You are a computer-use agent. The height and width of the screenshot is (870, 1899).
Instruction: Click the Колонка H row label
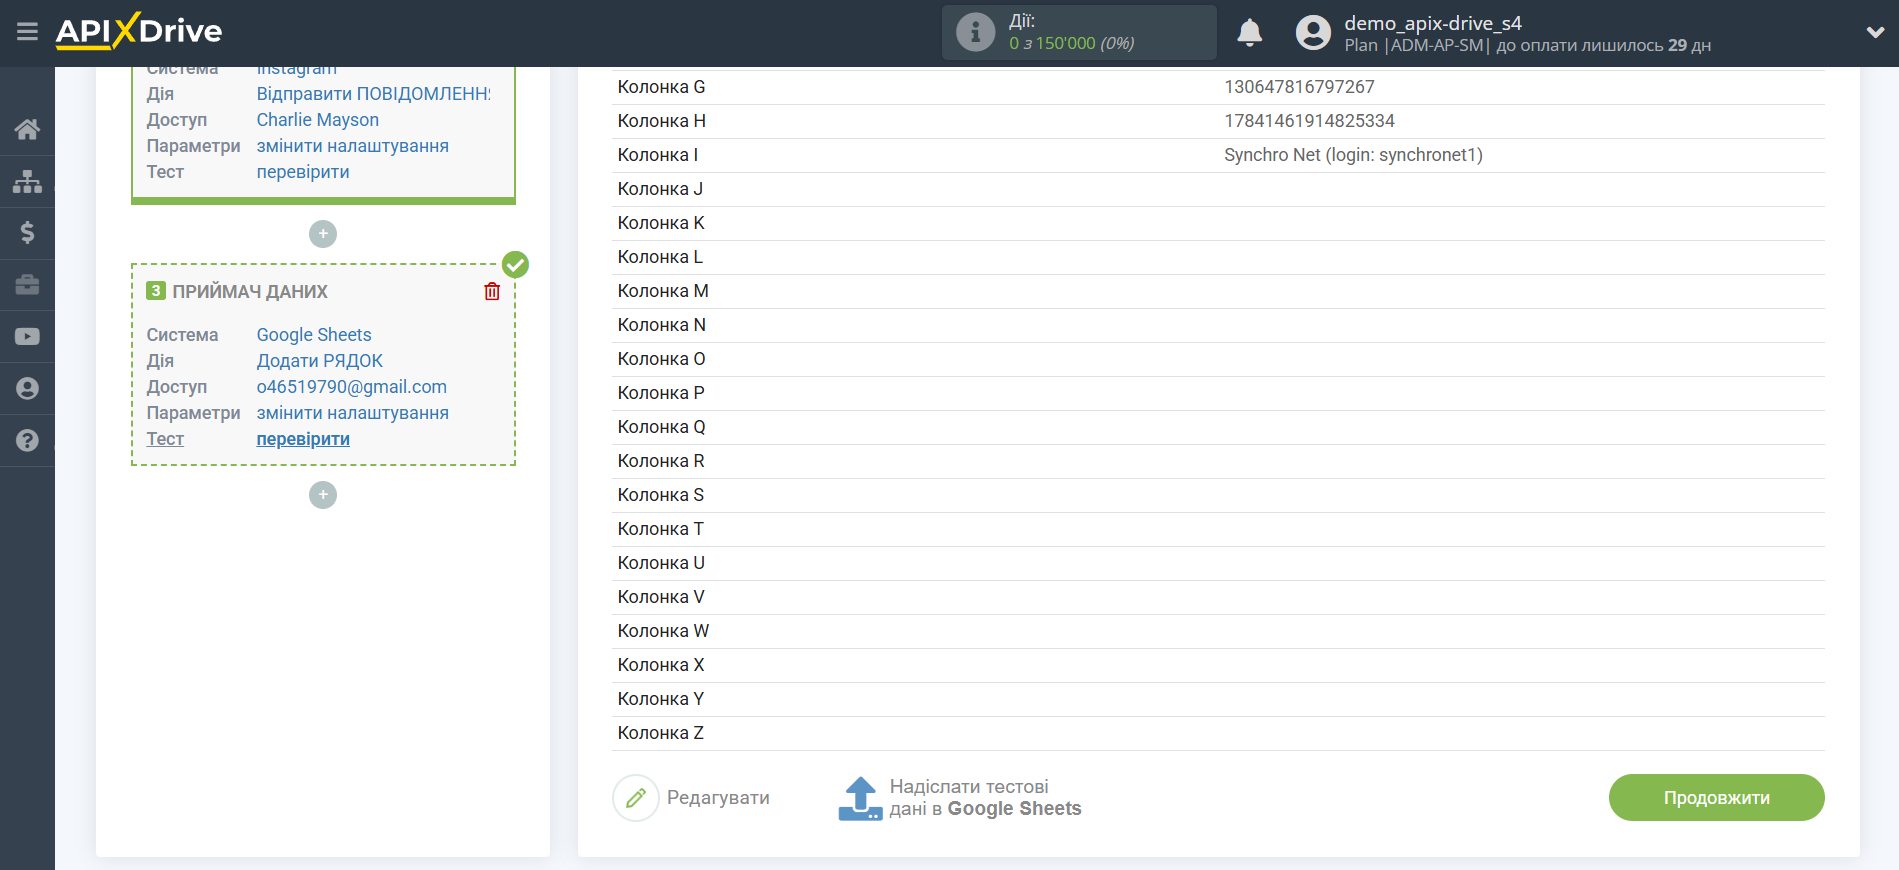[x=662, y=121]
